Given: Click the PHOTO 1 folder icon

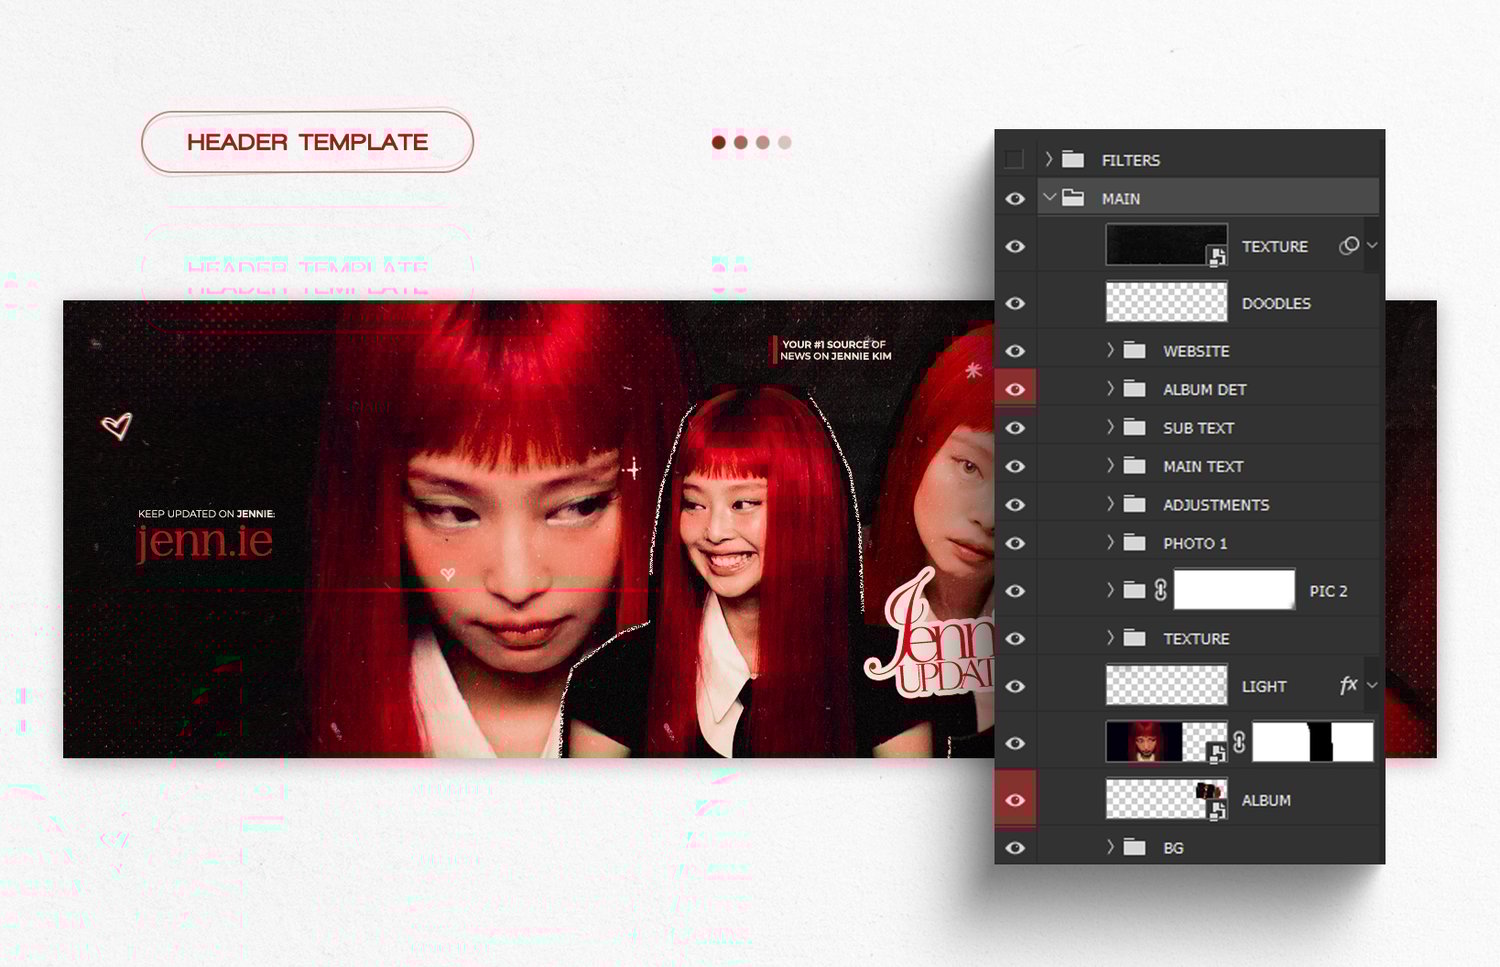Looking at the screenshot, I should coord(1134,542).
